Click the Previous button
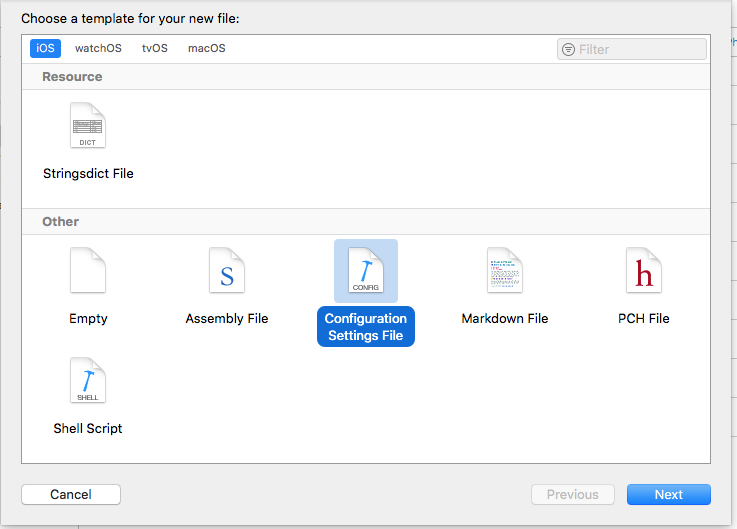 pos(572,494)
